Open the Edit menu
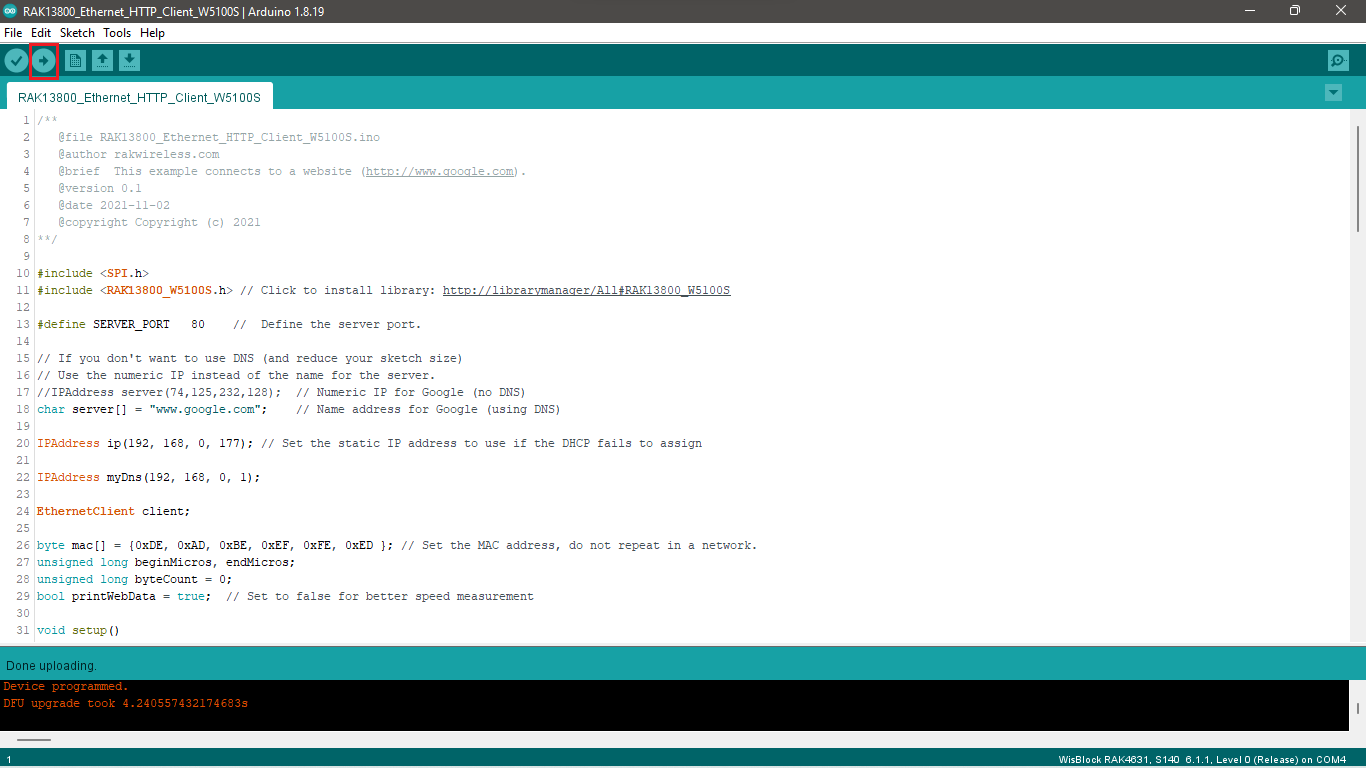 (41, 33)
